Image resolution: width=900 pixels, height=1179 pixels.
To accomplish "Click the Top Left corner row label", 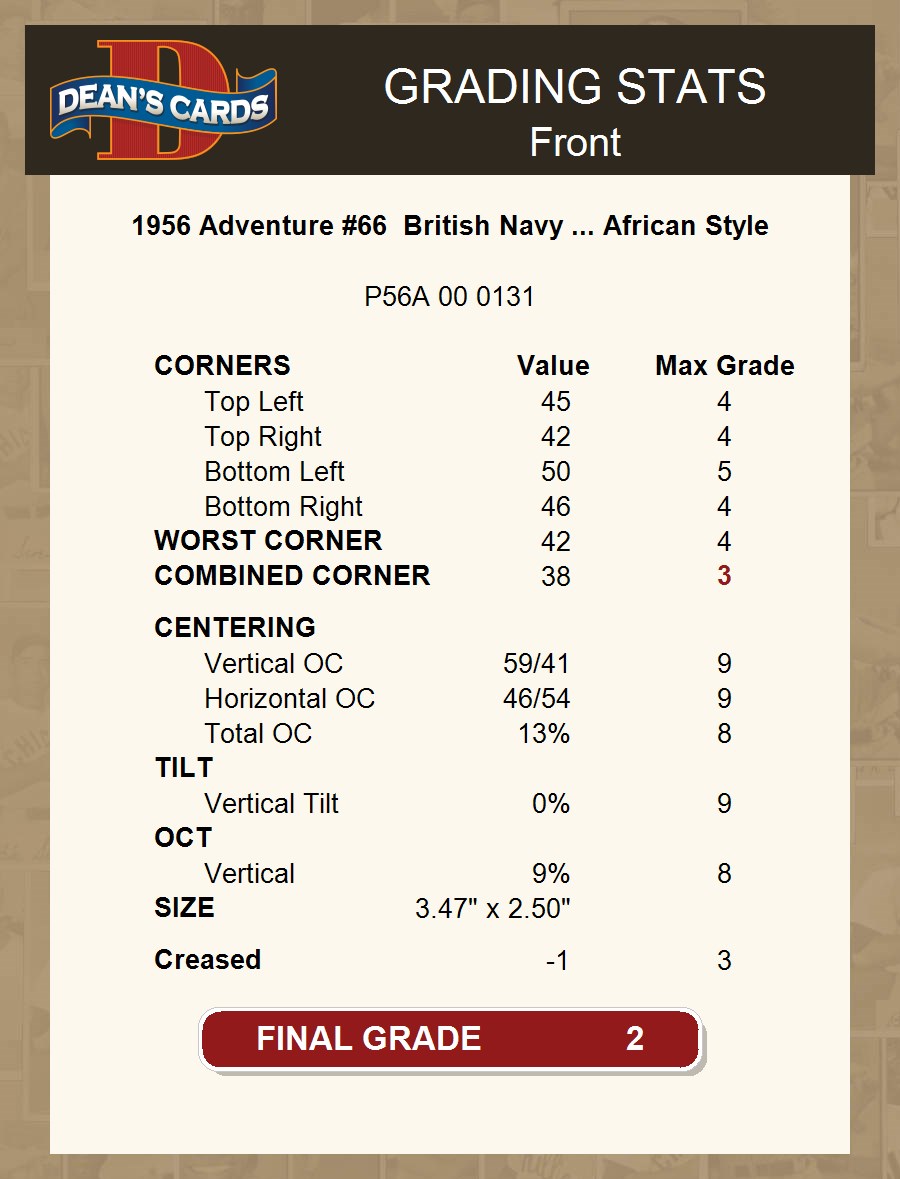I will pyautogui.click(x=254, y=402).
